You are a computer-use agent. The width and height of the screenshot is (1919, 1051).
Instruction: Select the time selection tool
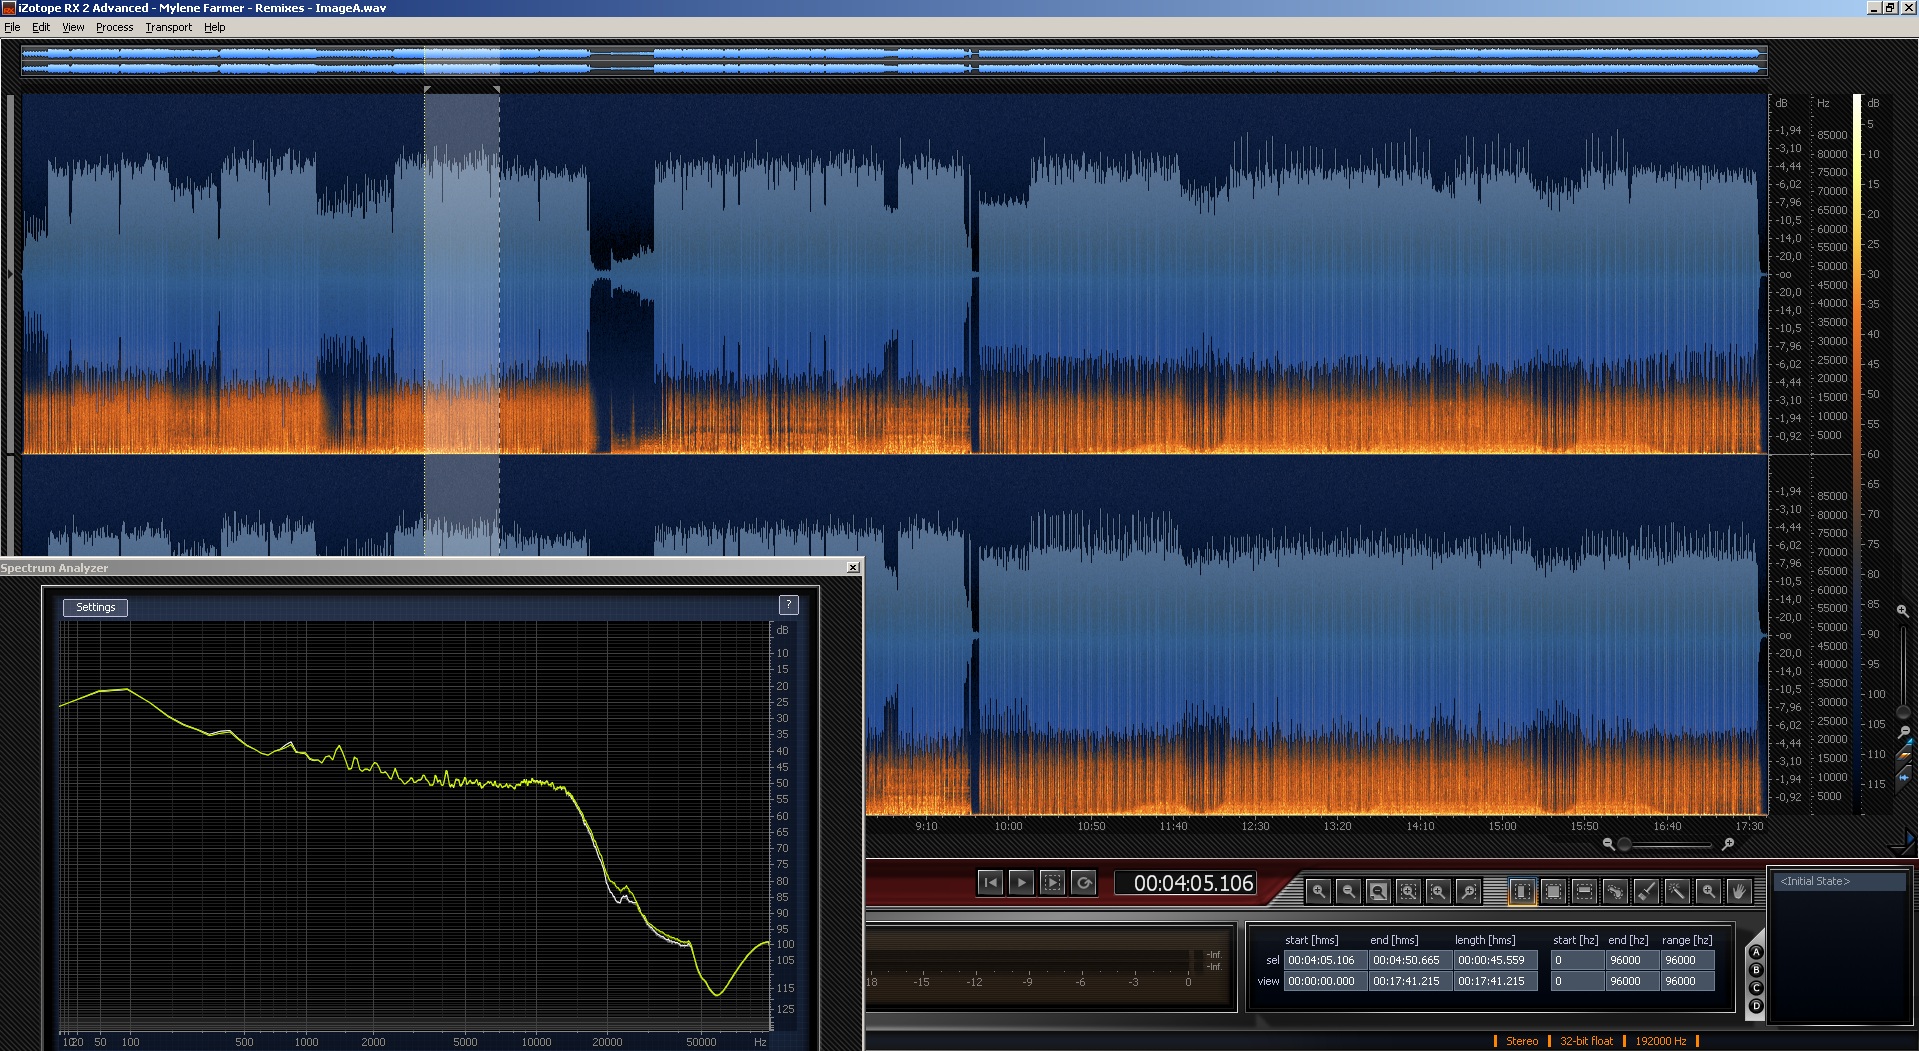1521,891
